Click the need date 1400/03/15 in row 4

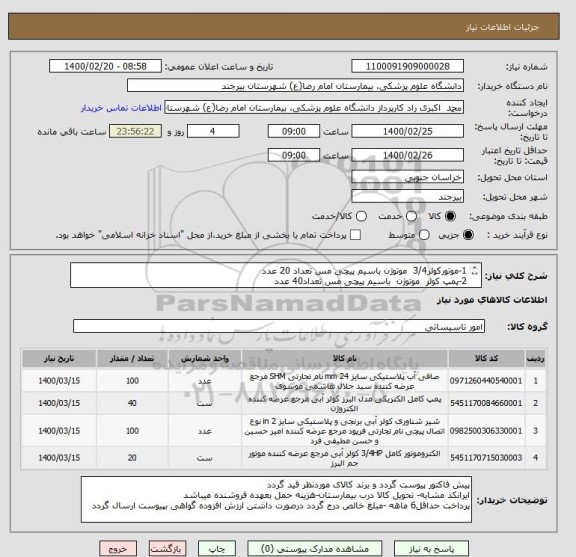pos(59,458)
